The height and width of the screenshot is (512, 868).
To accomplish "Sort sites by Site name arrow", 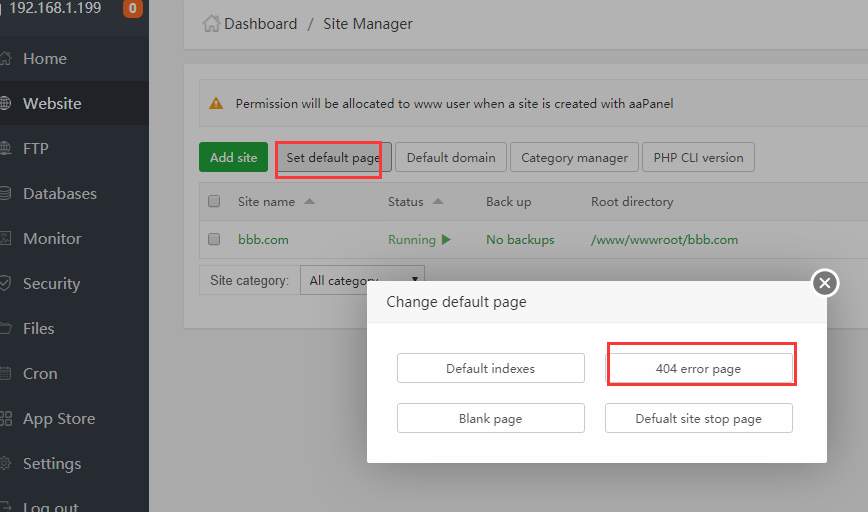I will click(x=309, y=202).
